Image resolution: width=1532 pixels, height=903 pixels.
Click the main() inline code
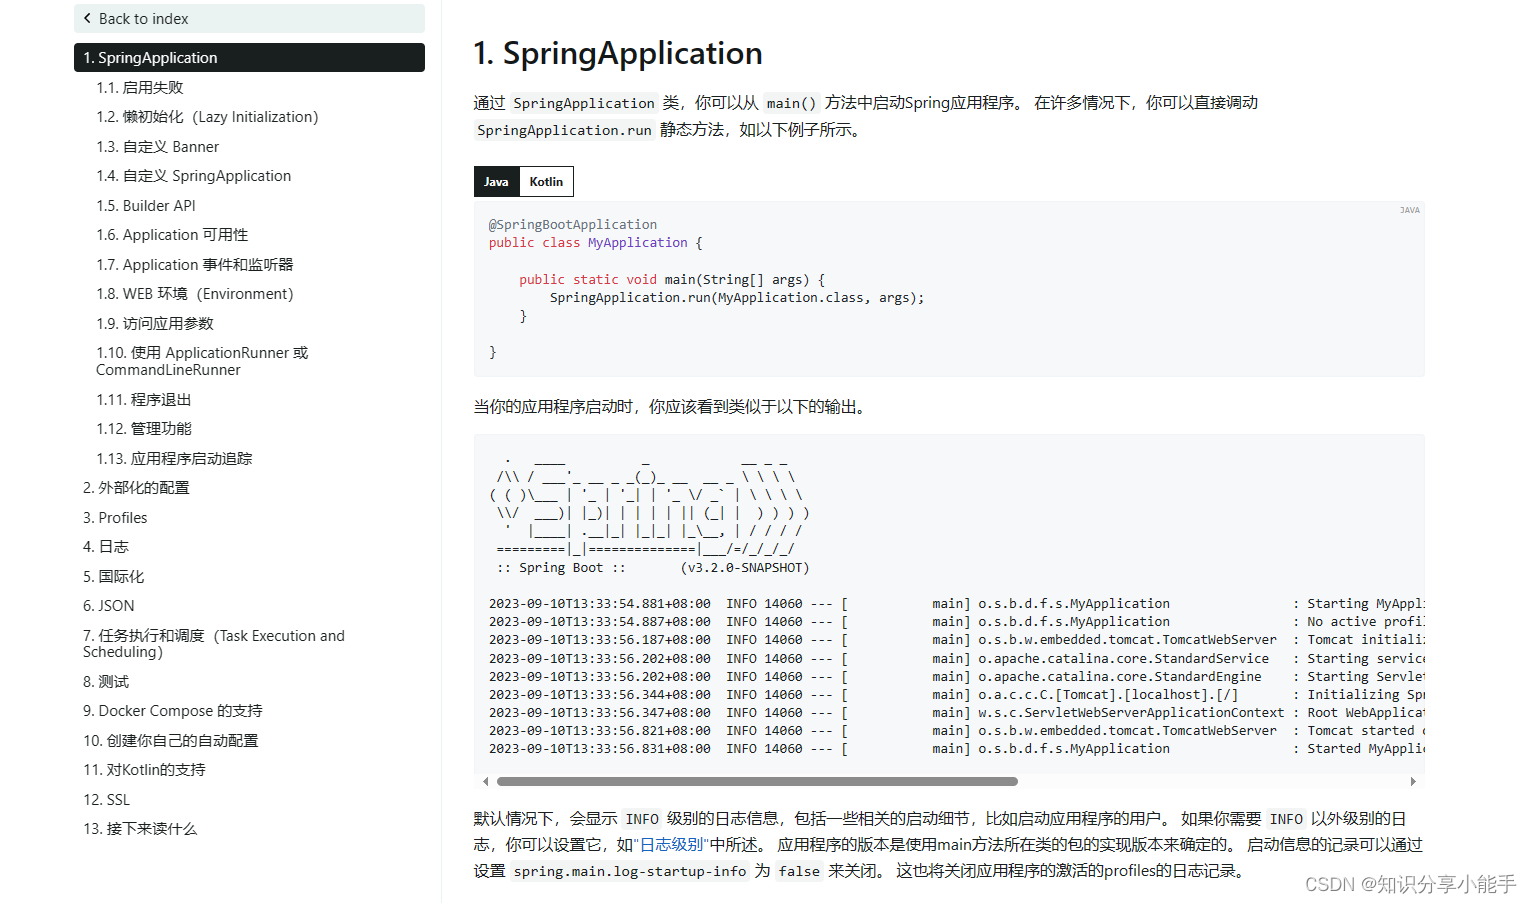click(792, 104)
